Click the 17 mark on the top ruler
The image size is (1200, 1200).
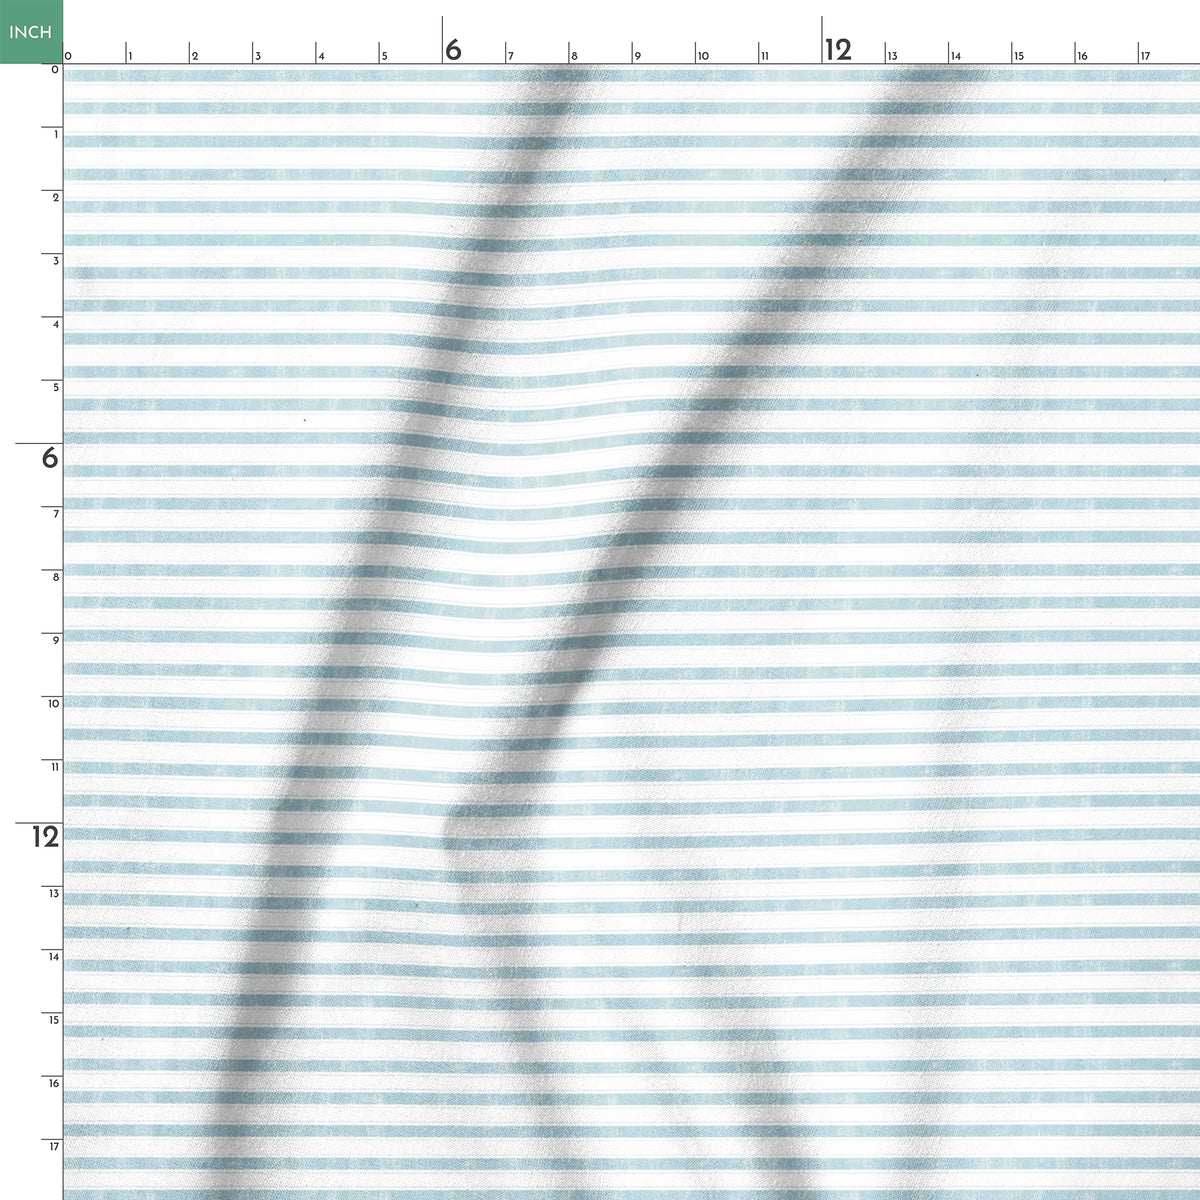pyautogui.click(x=1145, y=57)
